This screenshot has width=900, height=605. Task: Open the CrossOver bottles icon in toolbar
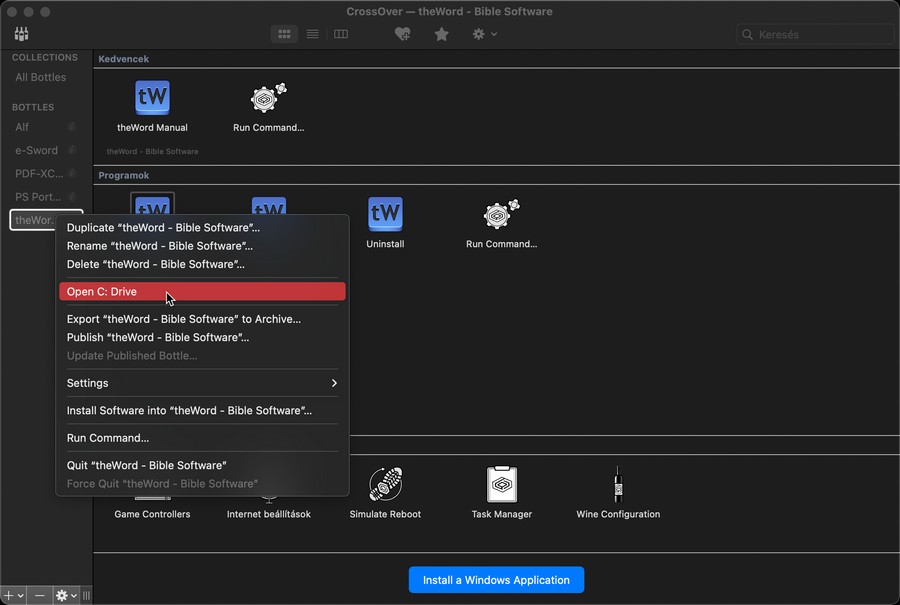click(x=22, y=34)
